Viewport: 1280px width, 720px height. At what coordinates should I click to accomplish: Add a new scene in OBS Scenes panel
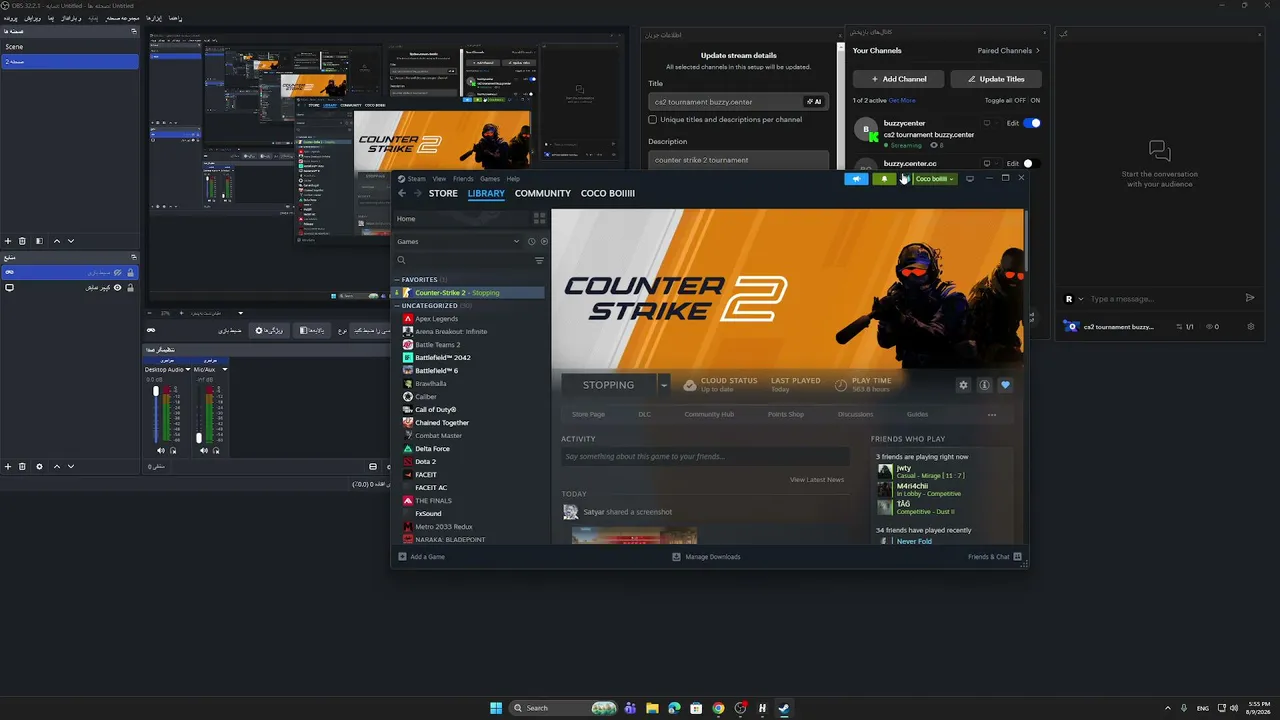8,241
